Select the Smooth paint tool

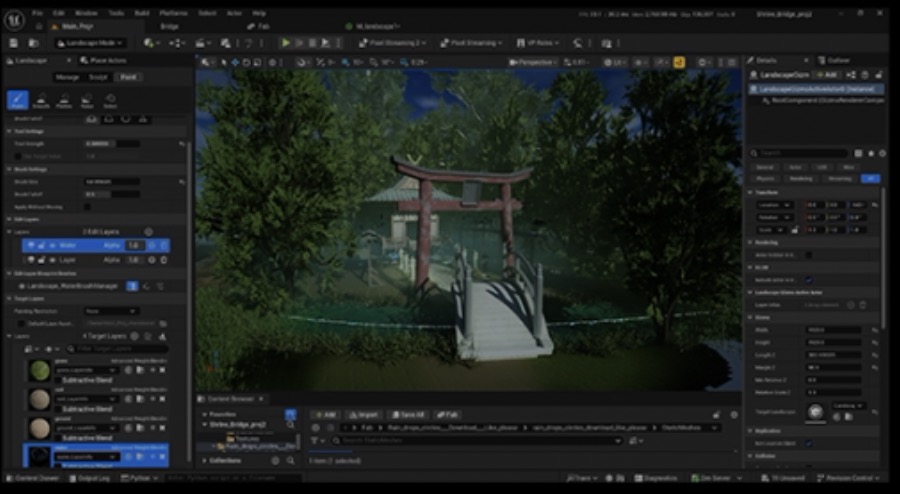click(x=41, y=100)
